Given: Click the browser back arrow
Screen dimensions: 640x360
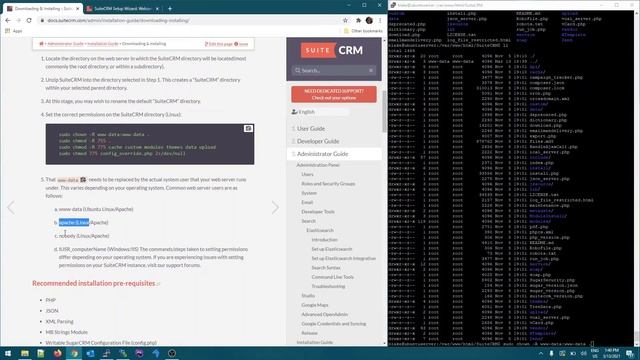Looking at the screenshot, I should [x=7, y=20].
